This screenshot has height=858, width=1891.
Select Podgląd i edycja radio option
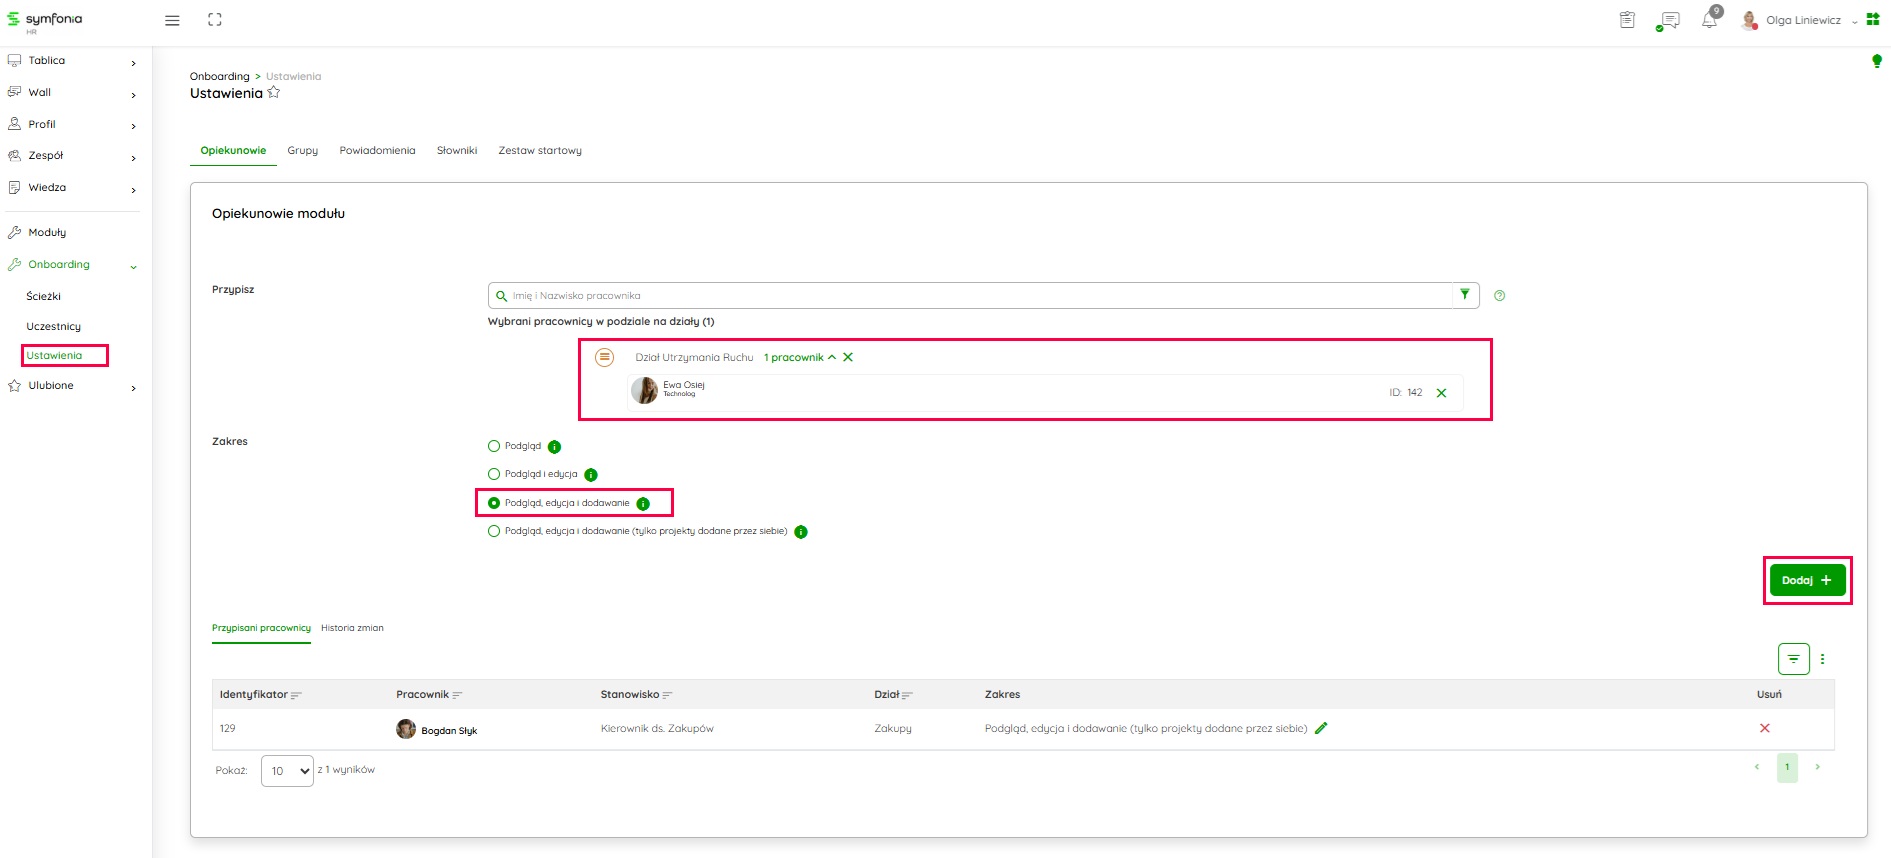[494, 475]
